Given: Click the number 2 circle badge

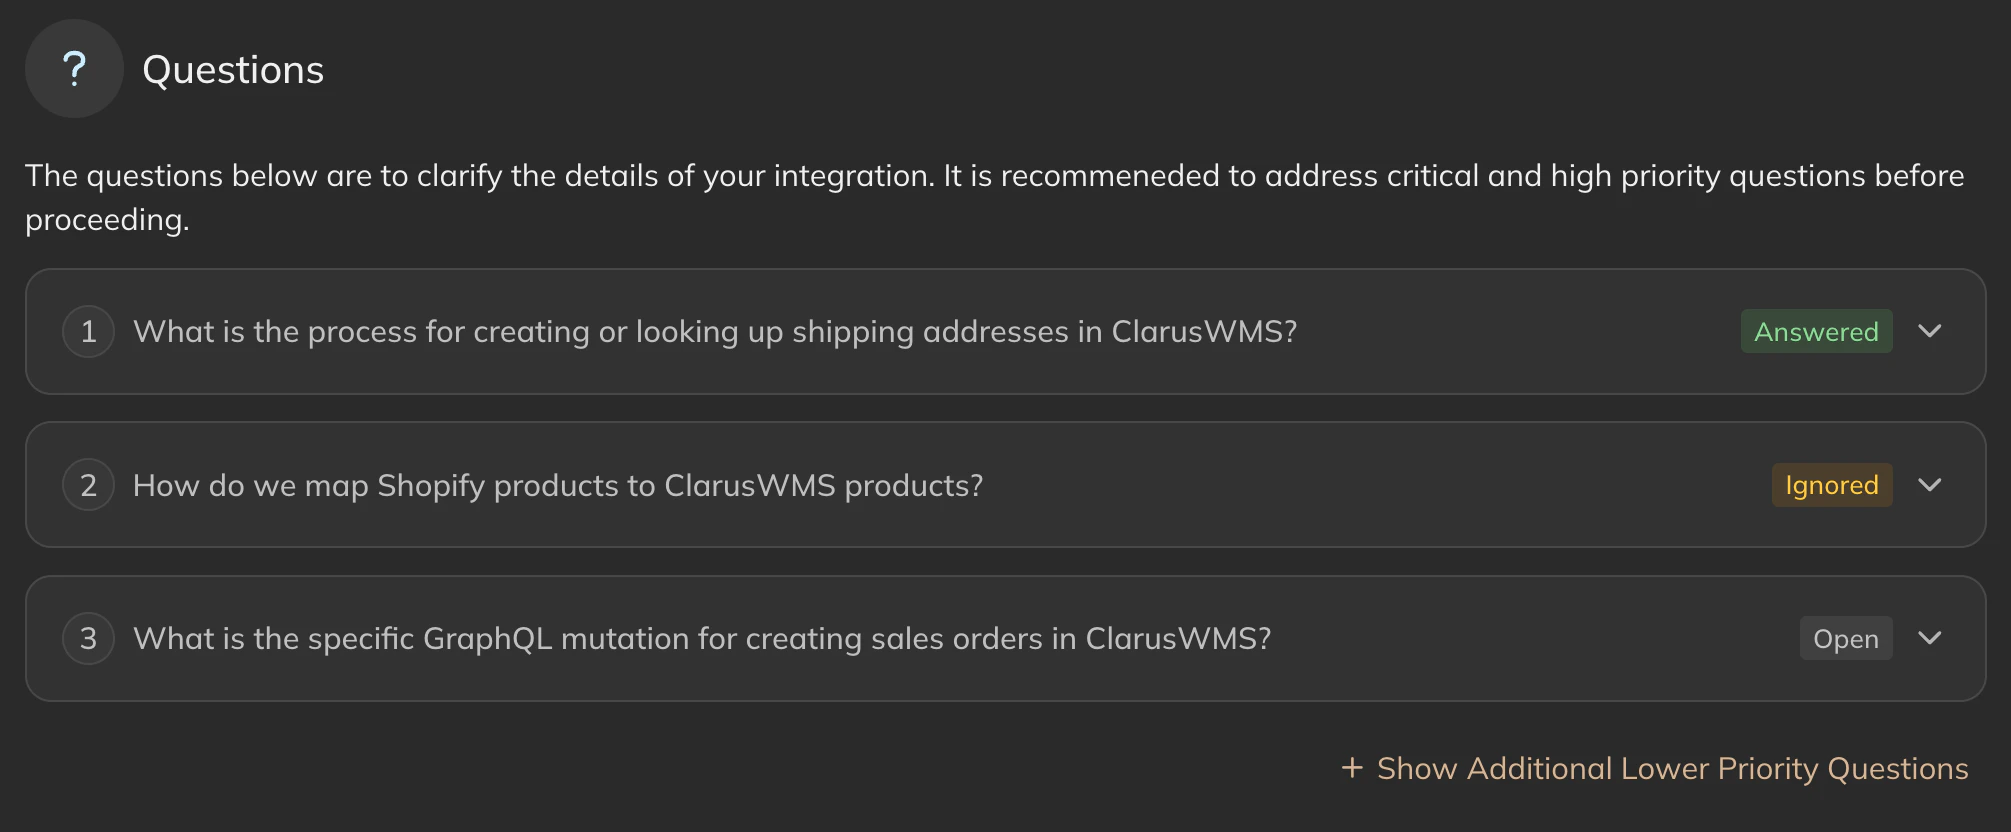Looking at the screenshot, I should [x=89, y=485].
